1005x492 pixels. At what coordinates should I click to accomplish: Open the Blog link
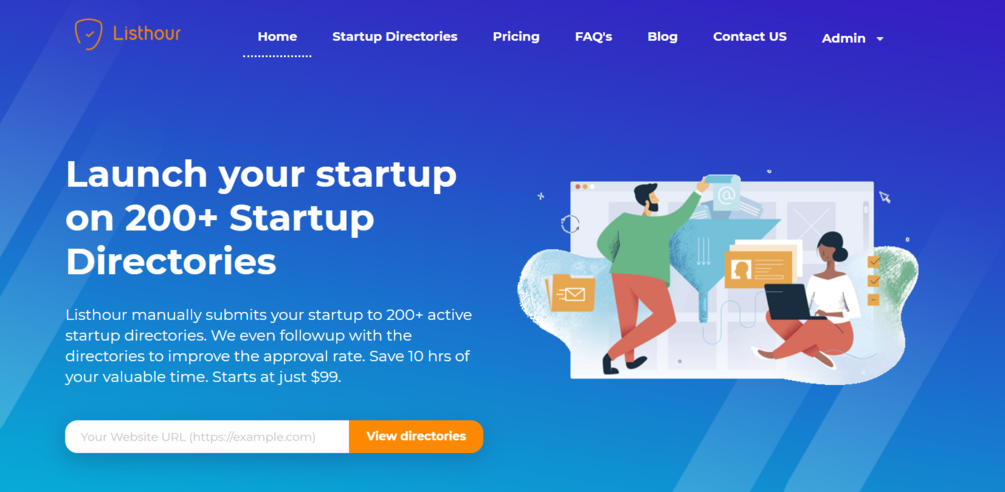pyautogui.click(x=663, y=37)
